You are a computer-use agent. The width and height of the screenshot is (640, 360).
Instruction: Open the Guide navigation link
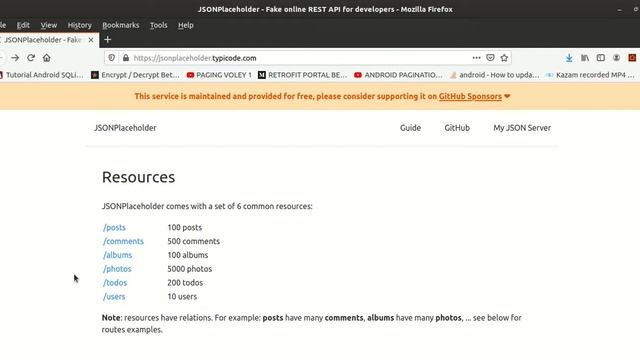pos(410,128)
